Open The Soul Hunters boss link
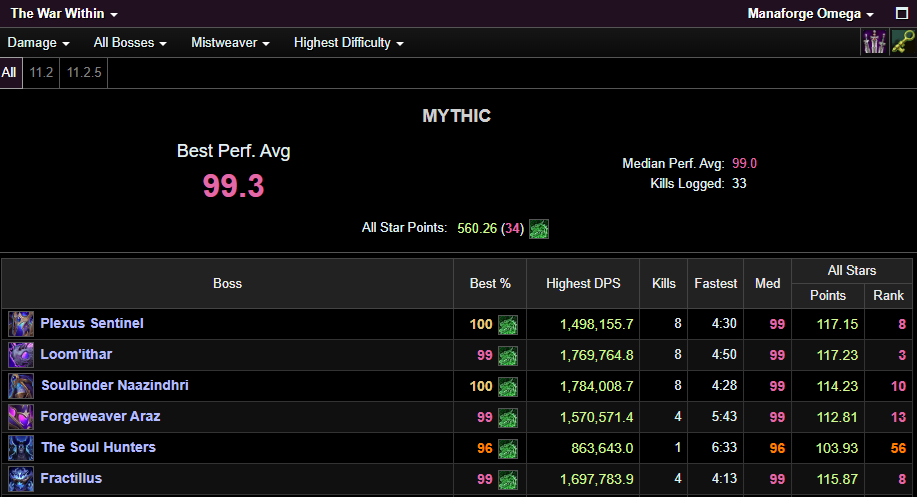The height and width of the screenshot is (497, 917). (x=98, y=448)
